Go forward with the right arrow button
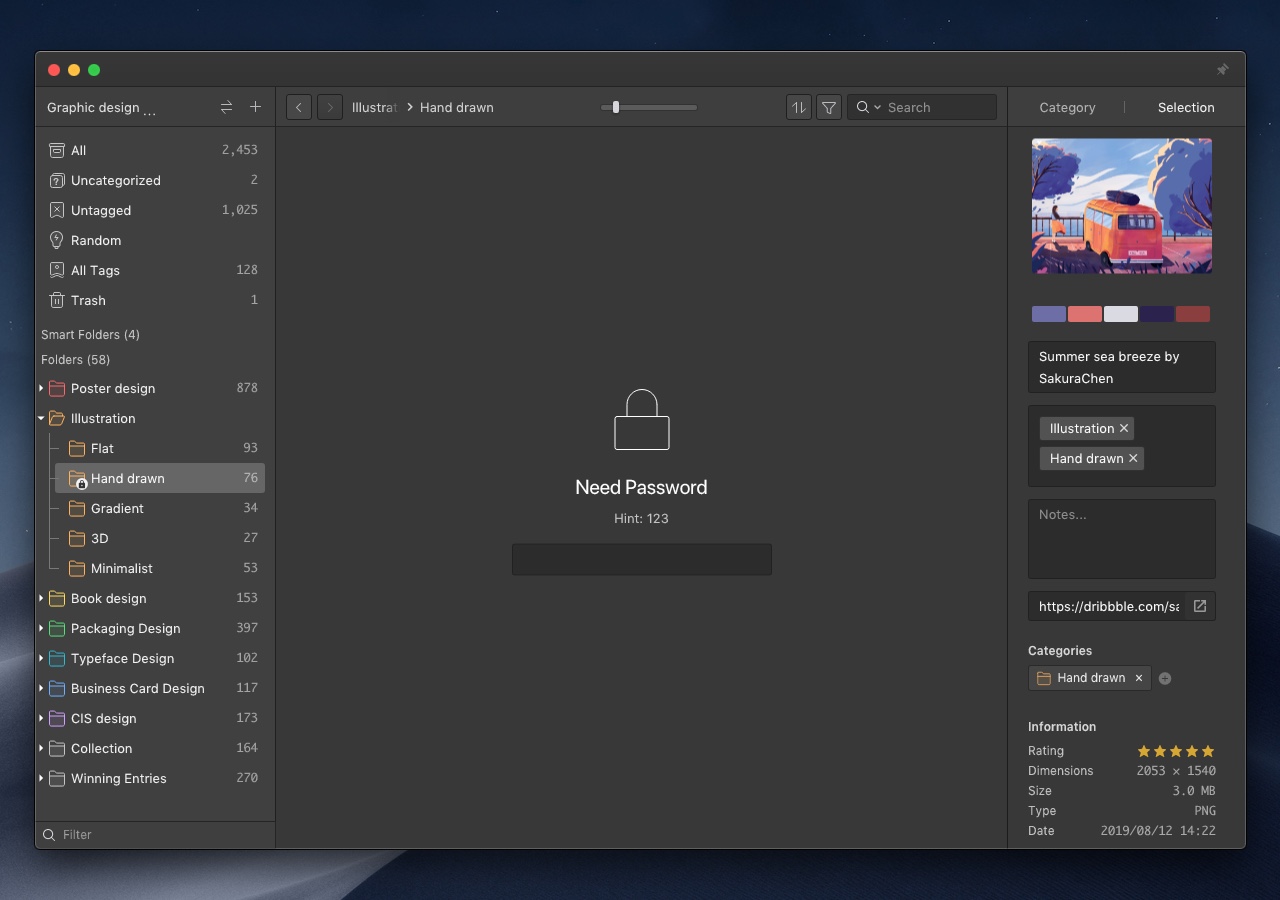Viewport: 1280px width, 900px height. coord(330,107)
